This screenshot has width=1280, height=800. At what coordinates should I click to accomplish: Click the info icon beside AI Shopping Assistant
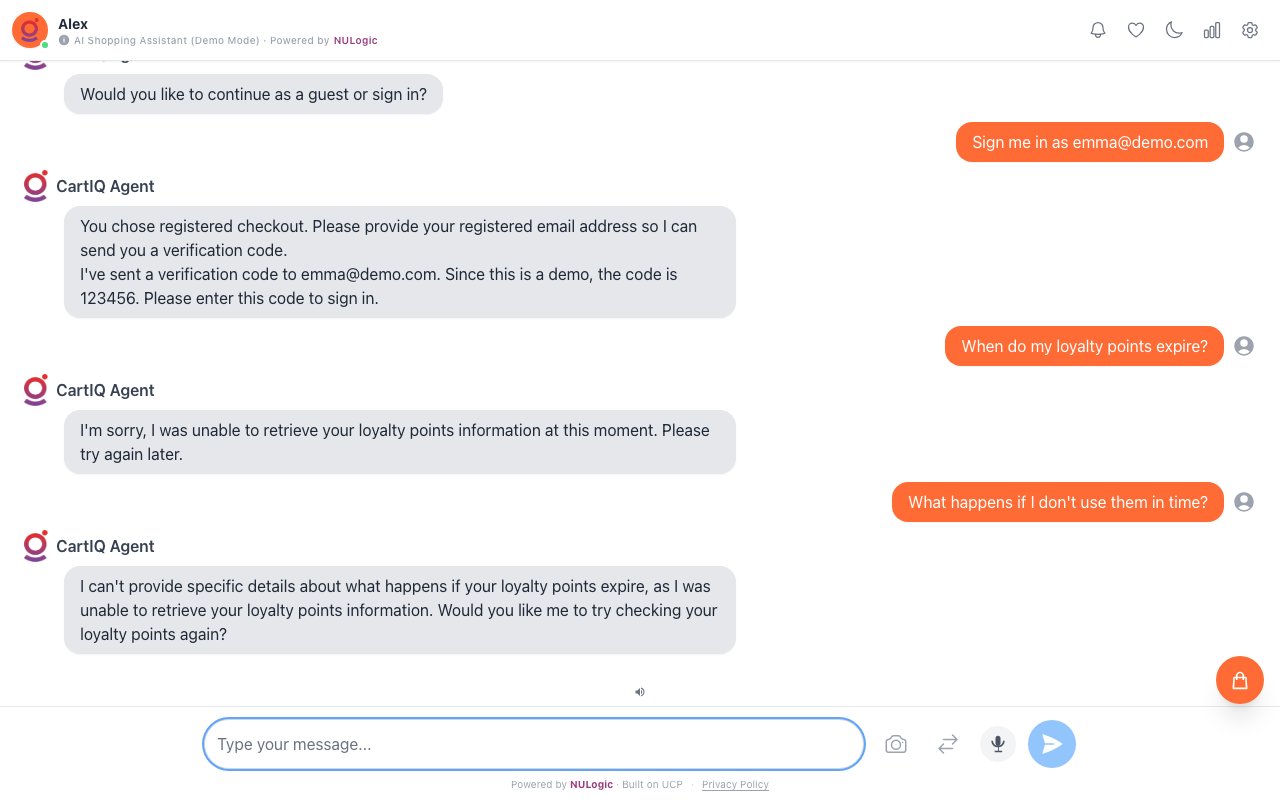[64, 41]
